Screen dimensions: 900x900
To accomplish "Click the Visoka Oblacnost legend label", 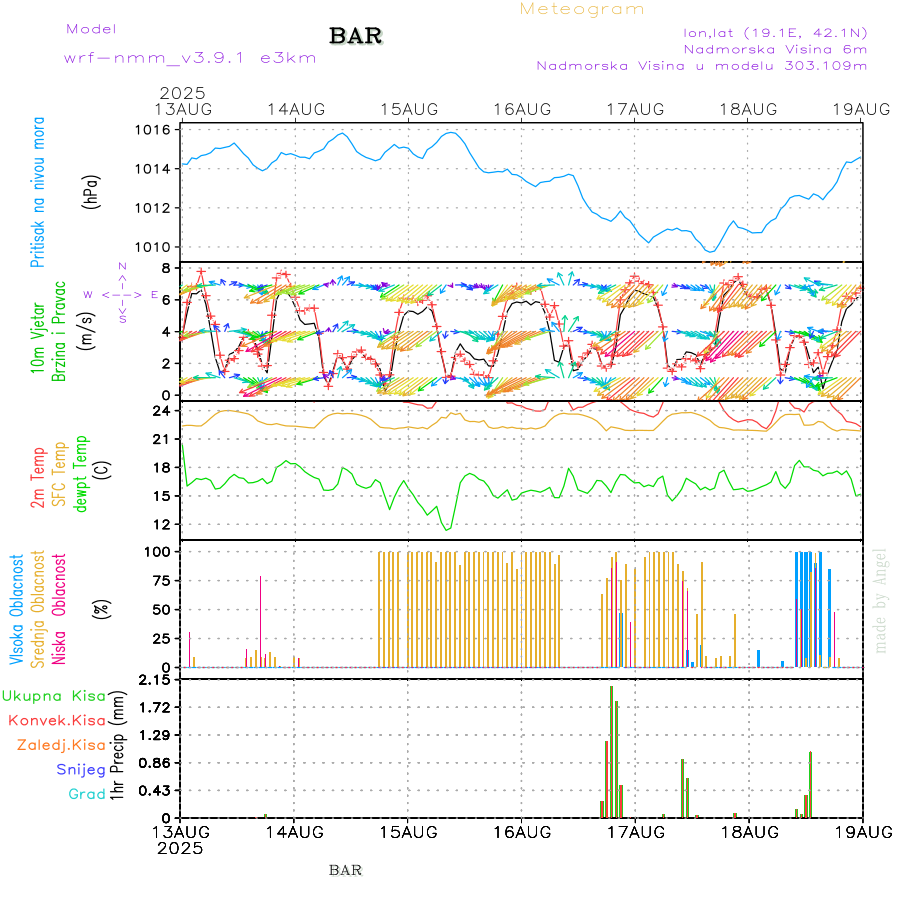I will pos(17,608).
